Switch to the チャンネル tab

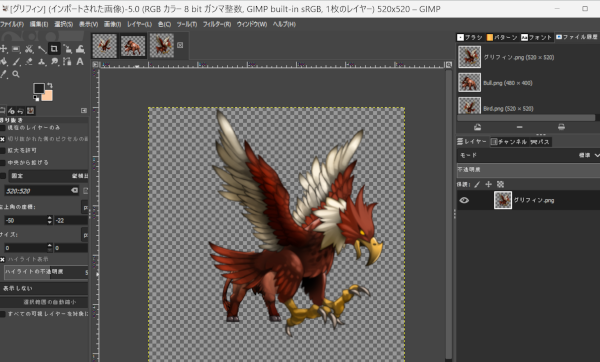[509, 142]
